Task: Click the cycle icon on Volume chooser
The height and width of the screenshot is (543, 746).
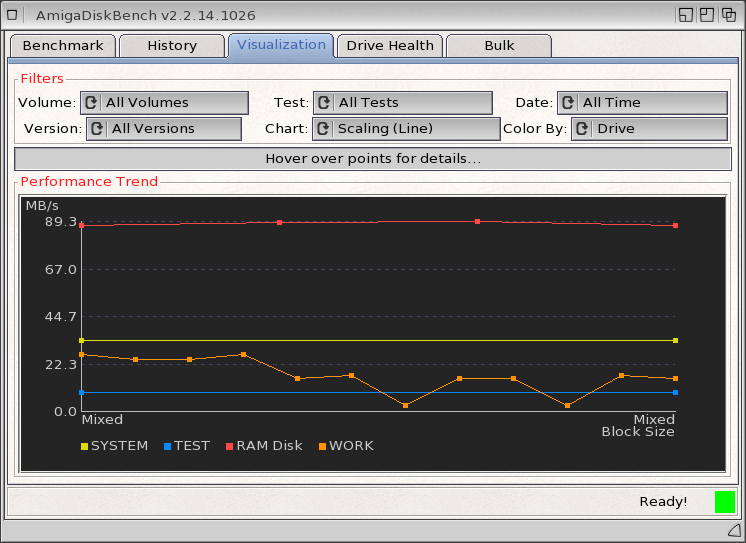Action: [91, 103]
